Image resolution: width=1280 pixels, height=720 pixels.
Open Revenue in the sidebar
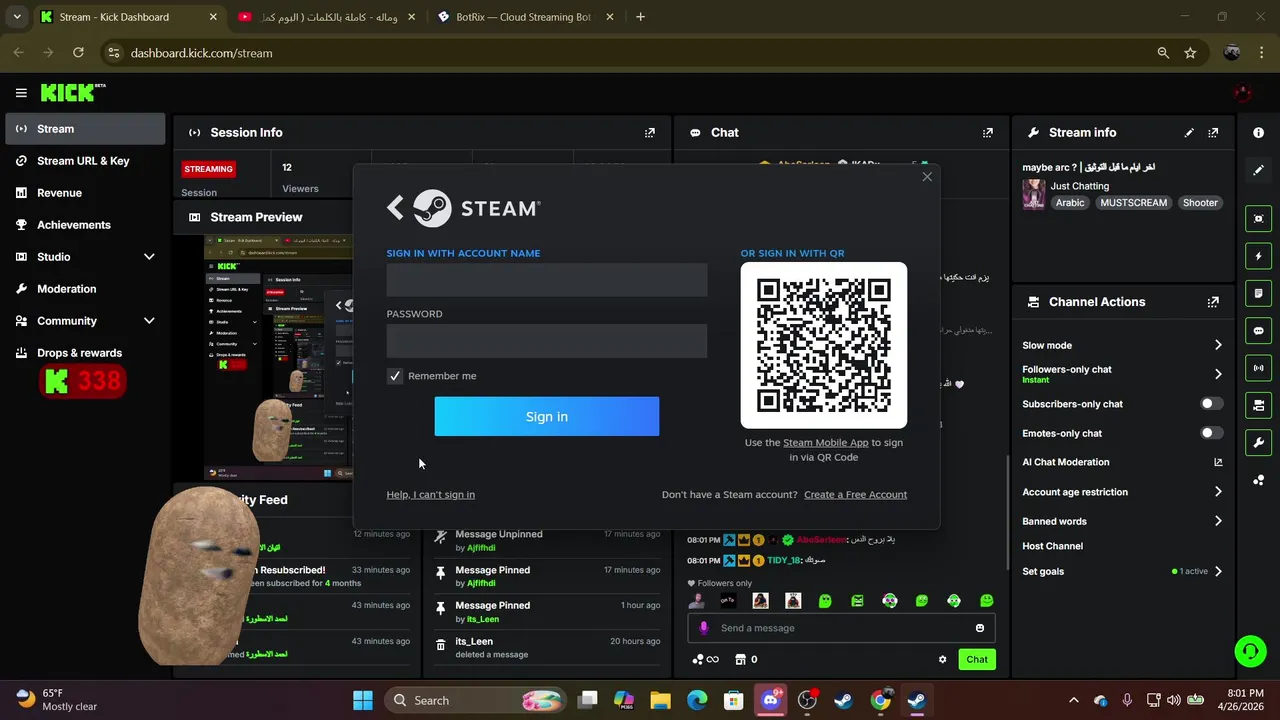click(x=85, y=193)
